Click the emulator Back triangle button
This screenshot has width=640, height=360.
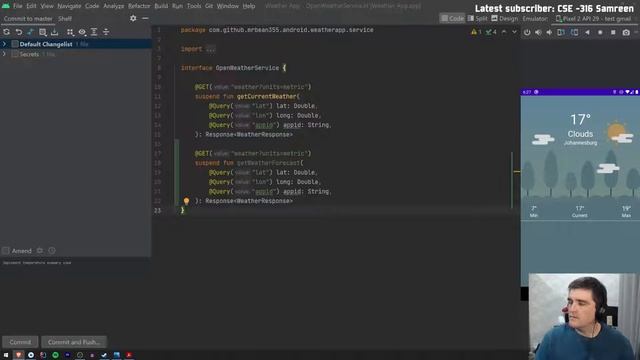point(587,32)
